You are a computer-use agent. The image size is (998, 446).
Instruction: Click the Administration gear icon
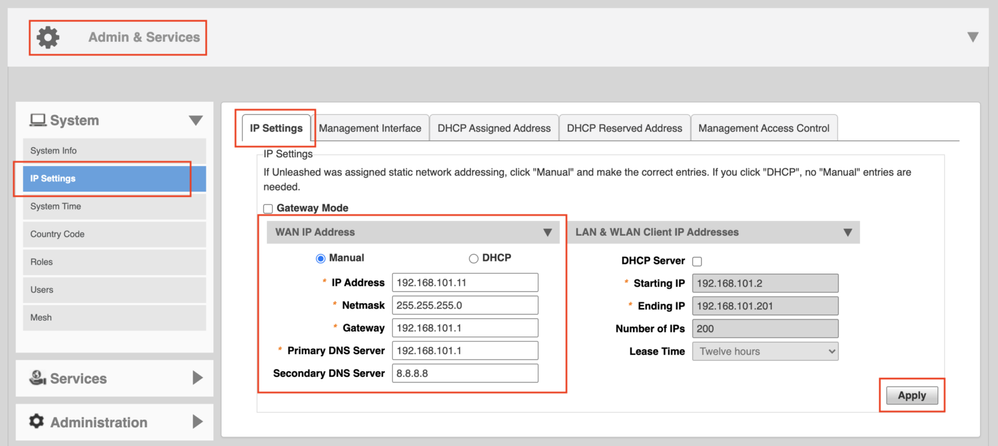(37, 422)
